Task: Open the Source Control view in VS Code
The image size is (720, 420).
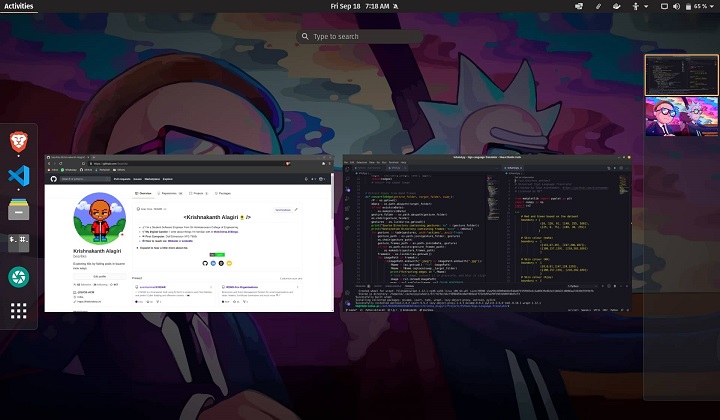Action: pos(348,189)
